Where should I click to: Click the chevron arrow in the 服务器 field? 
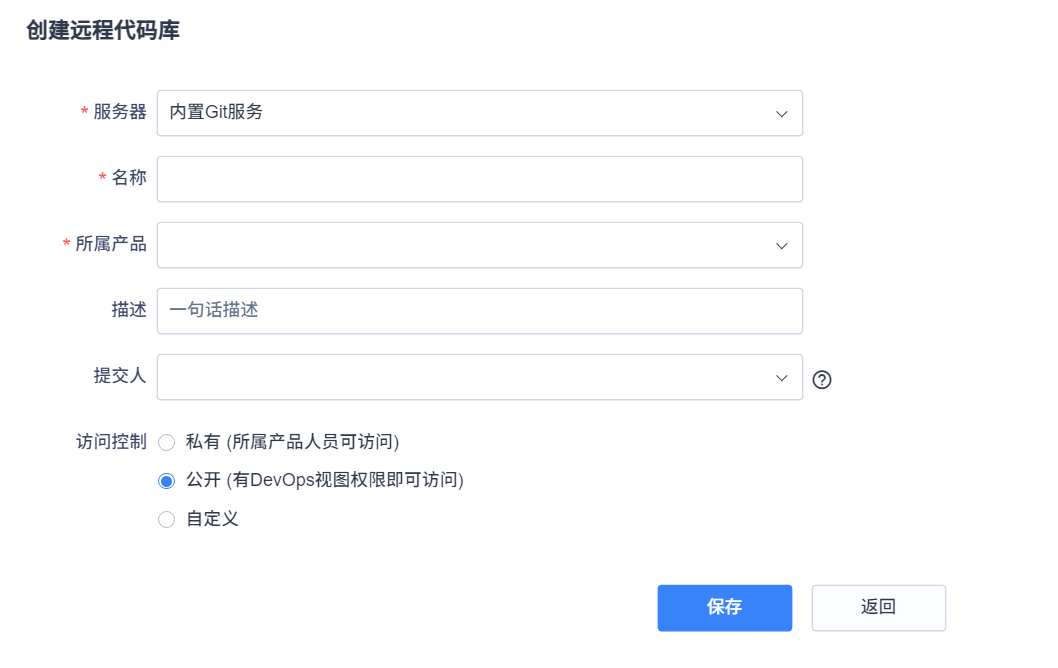[782, 114]
